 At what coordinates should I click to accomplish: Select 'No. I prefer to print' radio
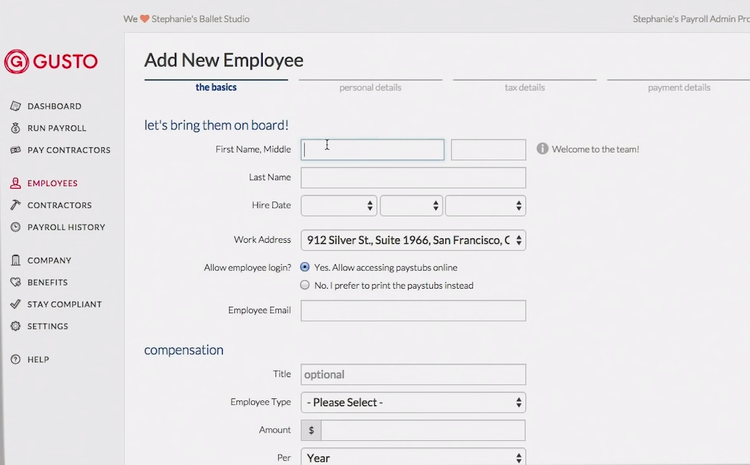[305, 285]
